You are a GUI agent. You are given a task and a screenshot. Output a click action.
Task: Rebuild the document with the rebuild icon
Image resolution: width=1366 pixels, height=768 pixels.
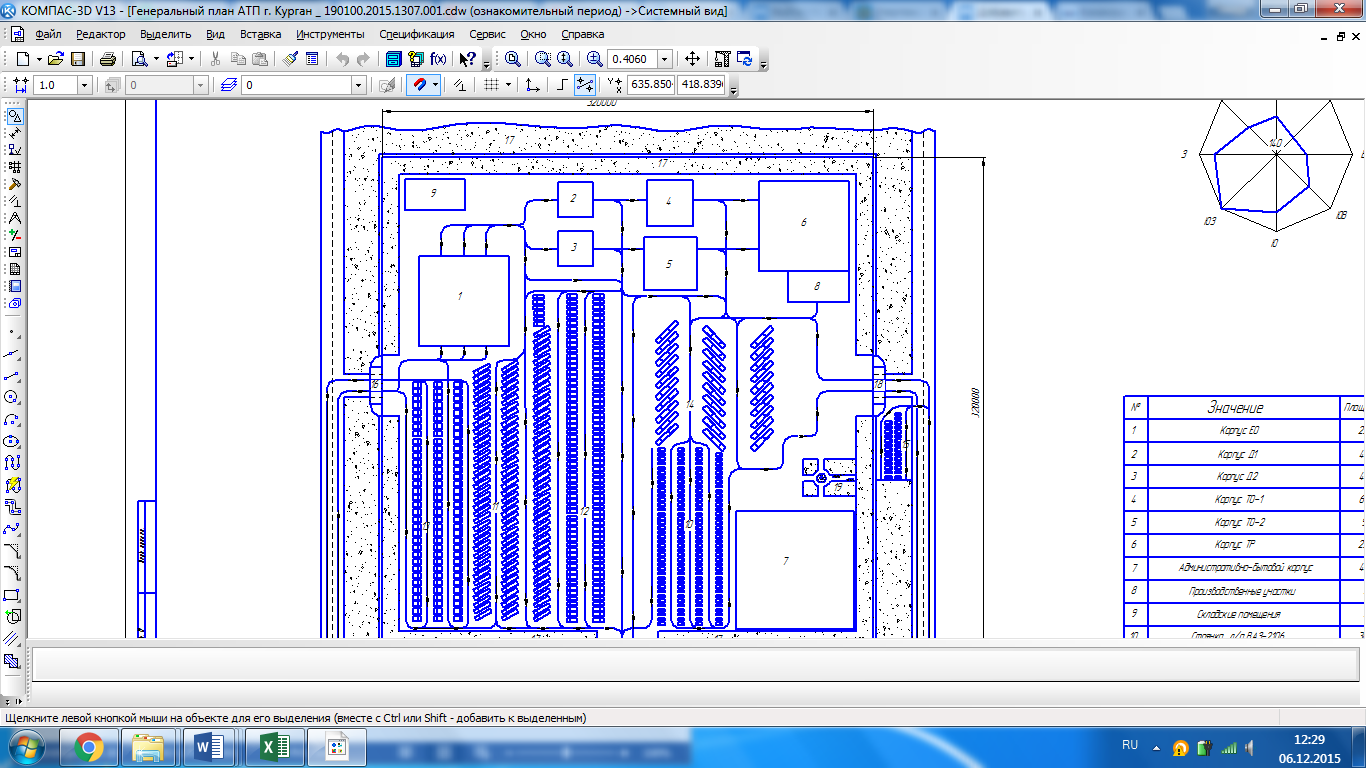tap(722, 59)
